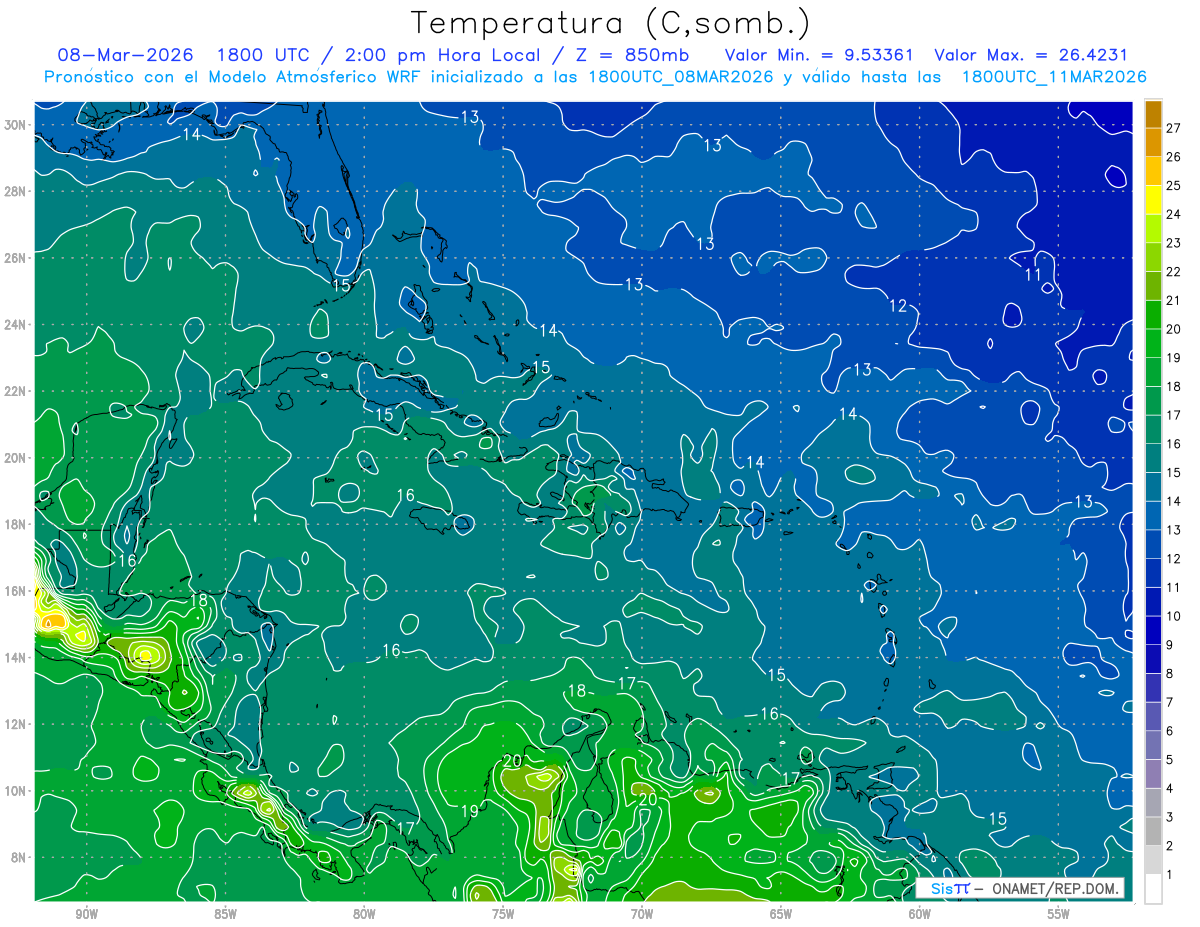1200x927 pixels.
Task: Click the contour label "11" on the map
Action: pos(1033,274)
